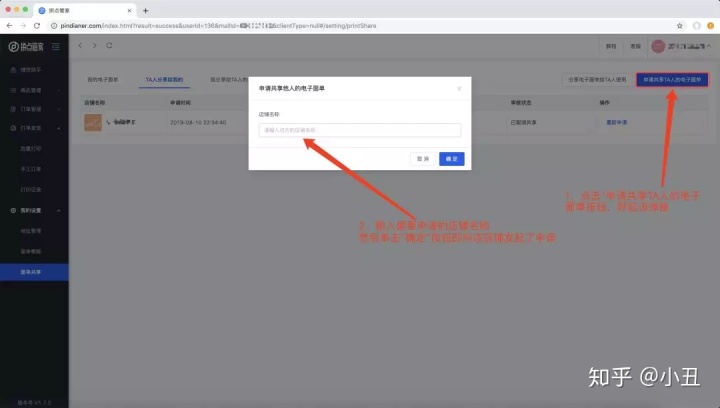Click the 确定 button in the dialog
The height and width of the screenshot is (408, 720).
[x=451, y=159]
